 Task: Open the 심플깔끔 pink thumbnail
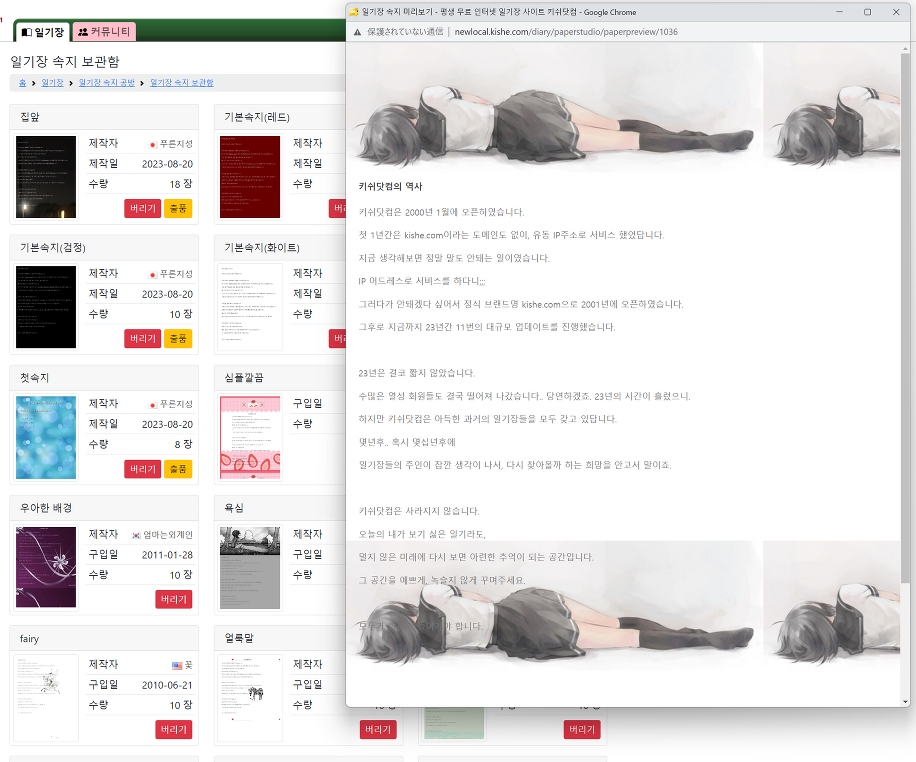[x=250, y=438]
